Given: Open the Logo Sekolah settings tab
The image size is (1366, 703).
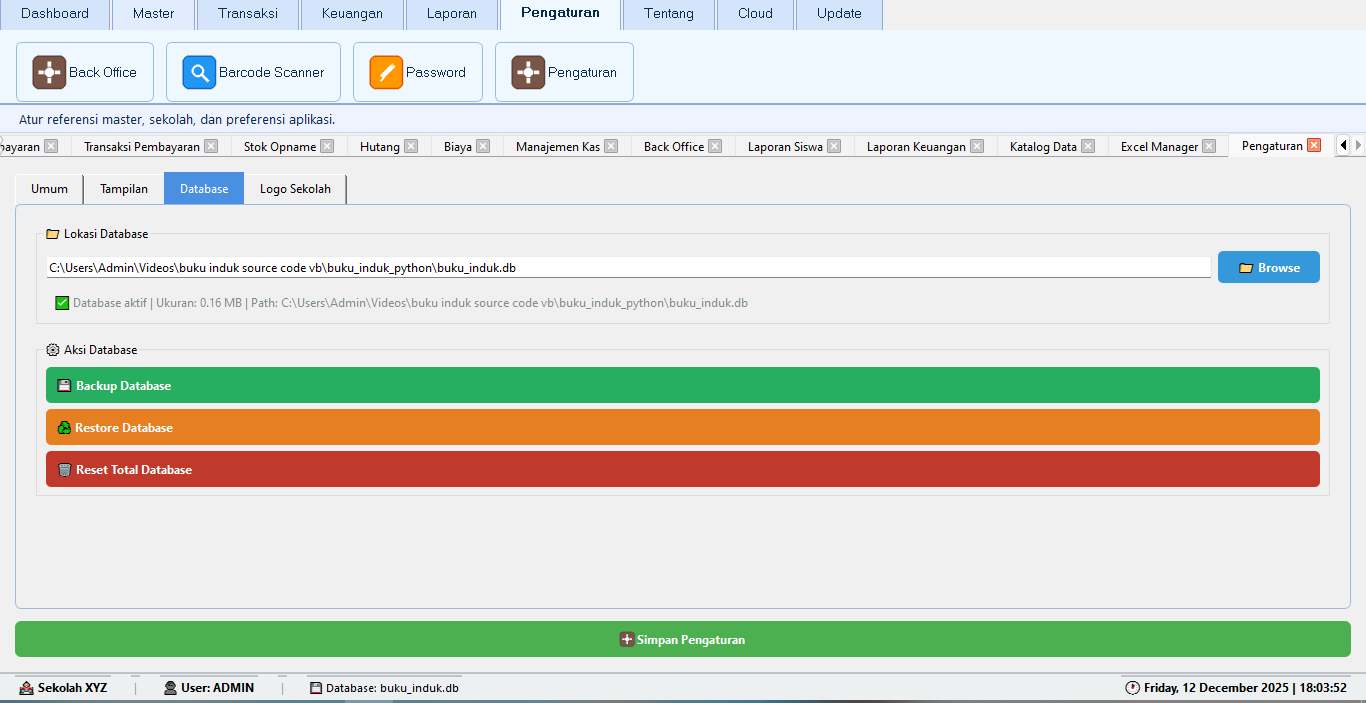Looking at the screenshot, I should coord(295,189).
